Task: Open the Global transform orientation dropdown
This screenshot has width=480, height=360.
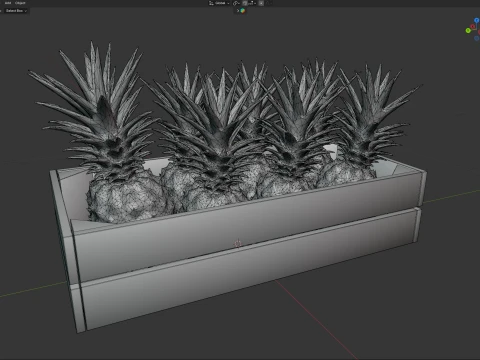Action: pyautogui.click(x=219, y=3)
